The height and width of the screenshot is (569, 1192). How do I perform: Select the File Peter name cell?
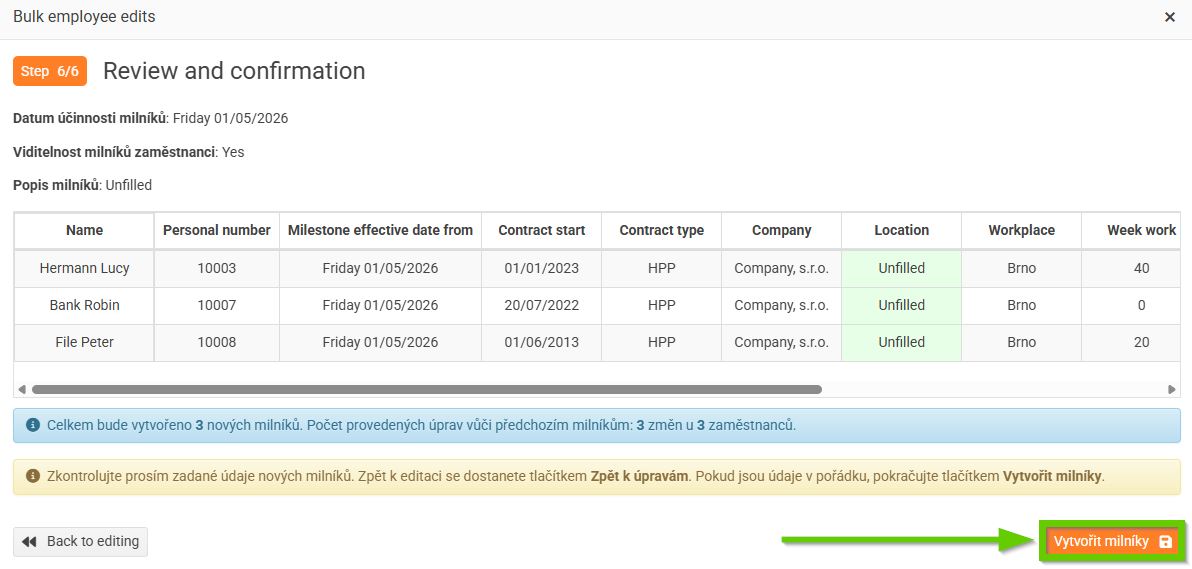click(x=84, y=342)
